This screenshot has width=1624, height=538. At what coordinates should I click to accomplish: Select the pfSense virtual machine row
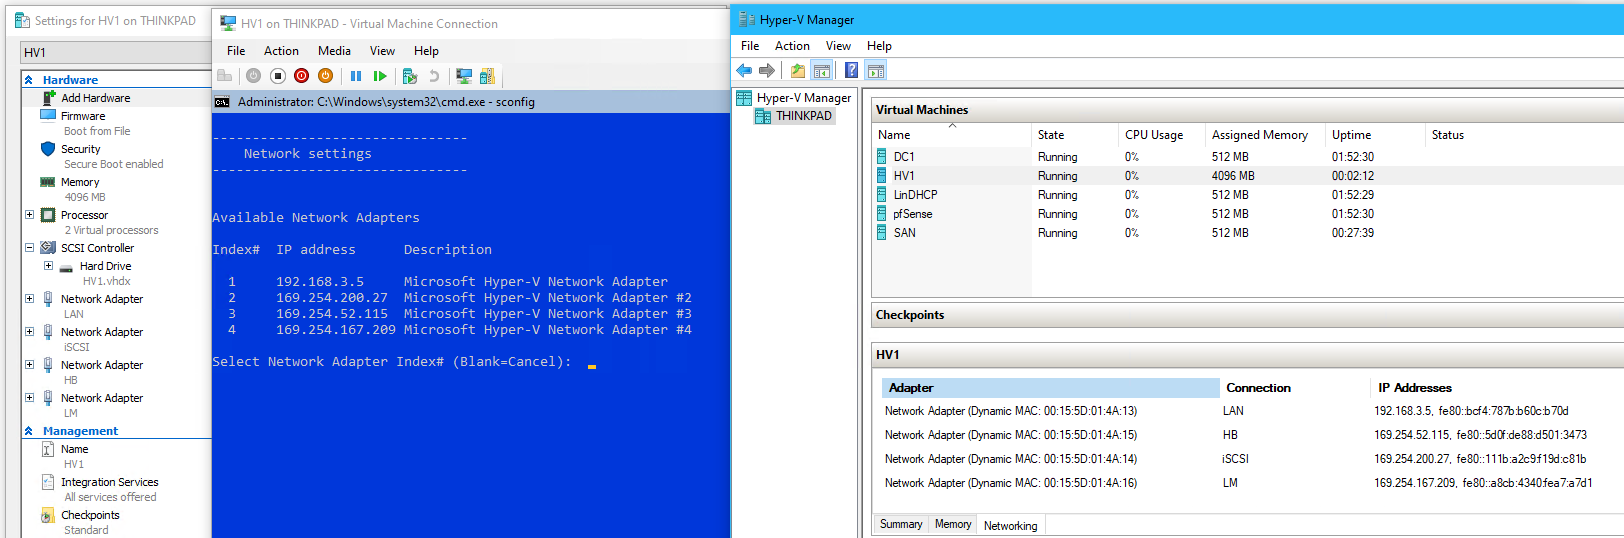coord(1248,214)
